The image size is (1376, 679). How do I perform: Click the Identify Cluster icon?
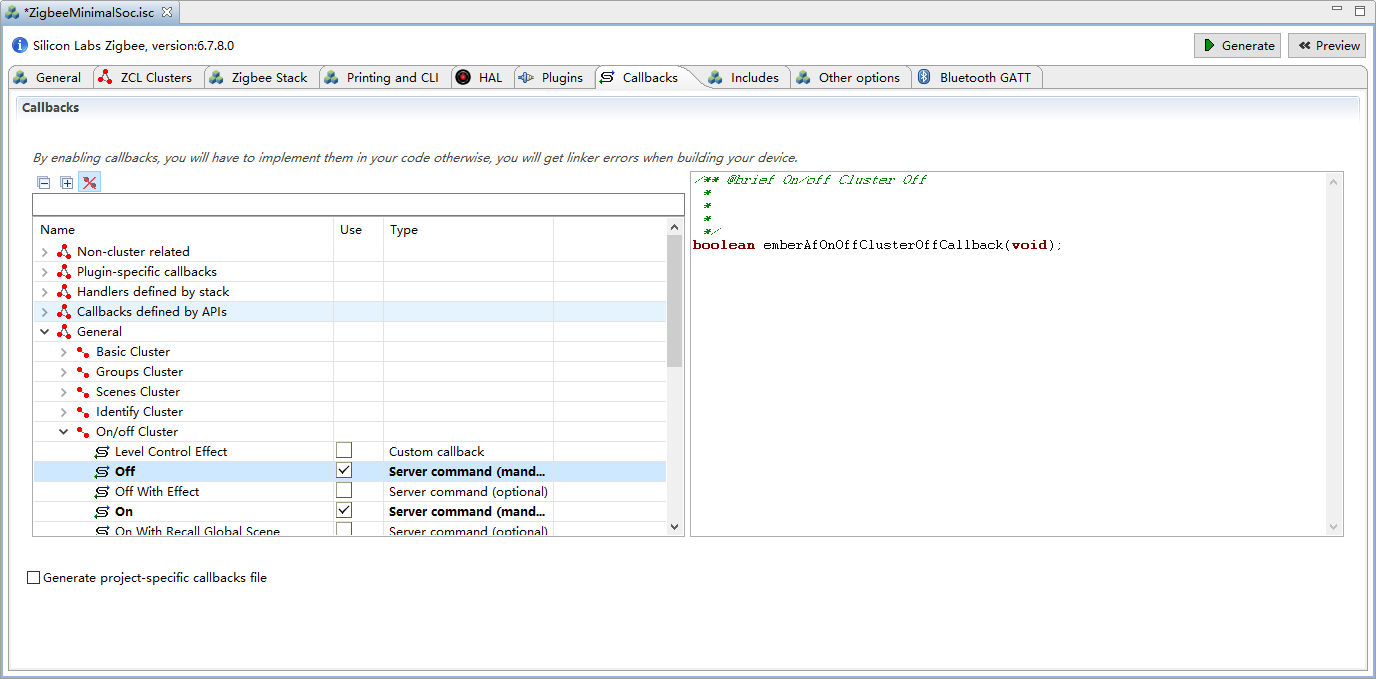click(83, 412)
